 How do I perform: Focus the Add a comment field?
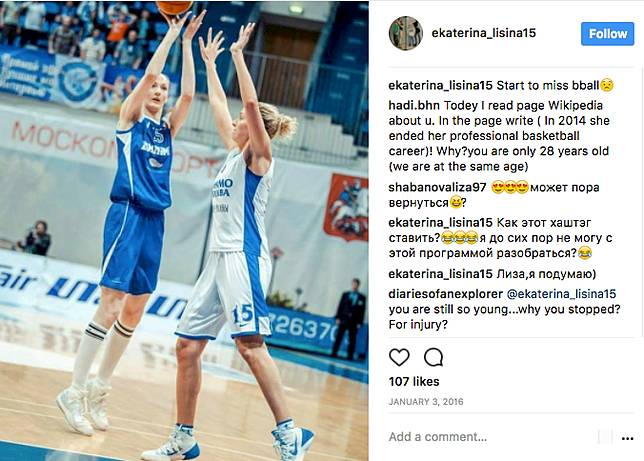coord(491,436)
